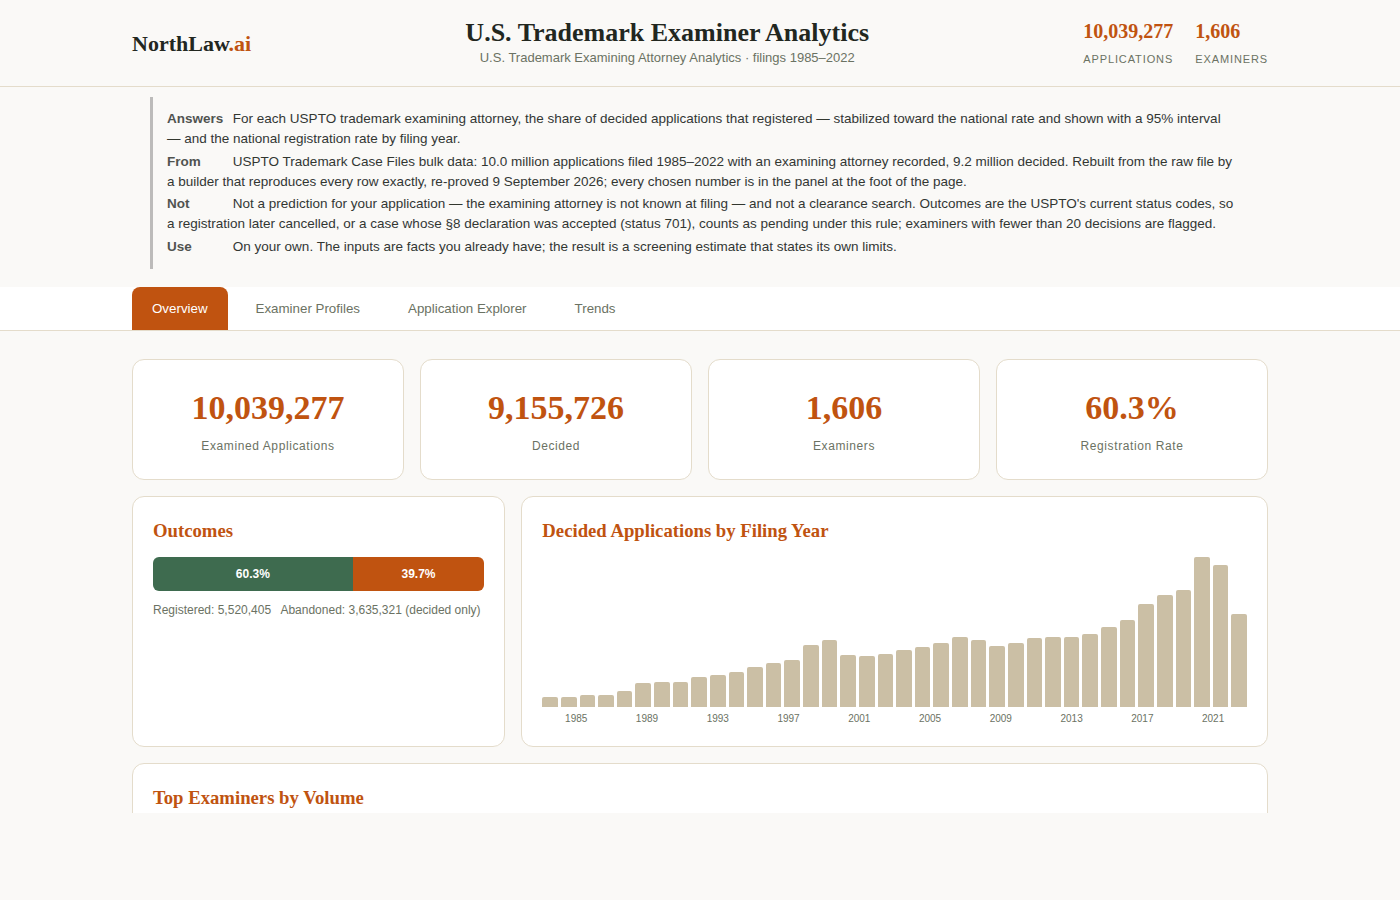
Task: Select the orange 39.7% abandoned bar segment
Action: click(418, 574)
